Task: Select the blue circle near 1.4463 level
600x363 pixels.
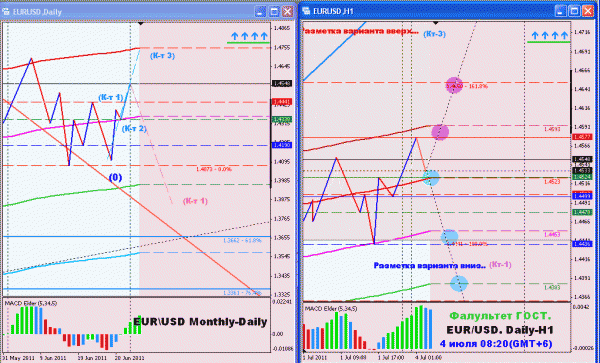Action: [x=449, y=237]
